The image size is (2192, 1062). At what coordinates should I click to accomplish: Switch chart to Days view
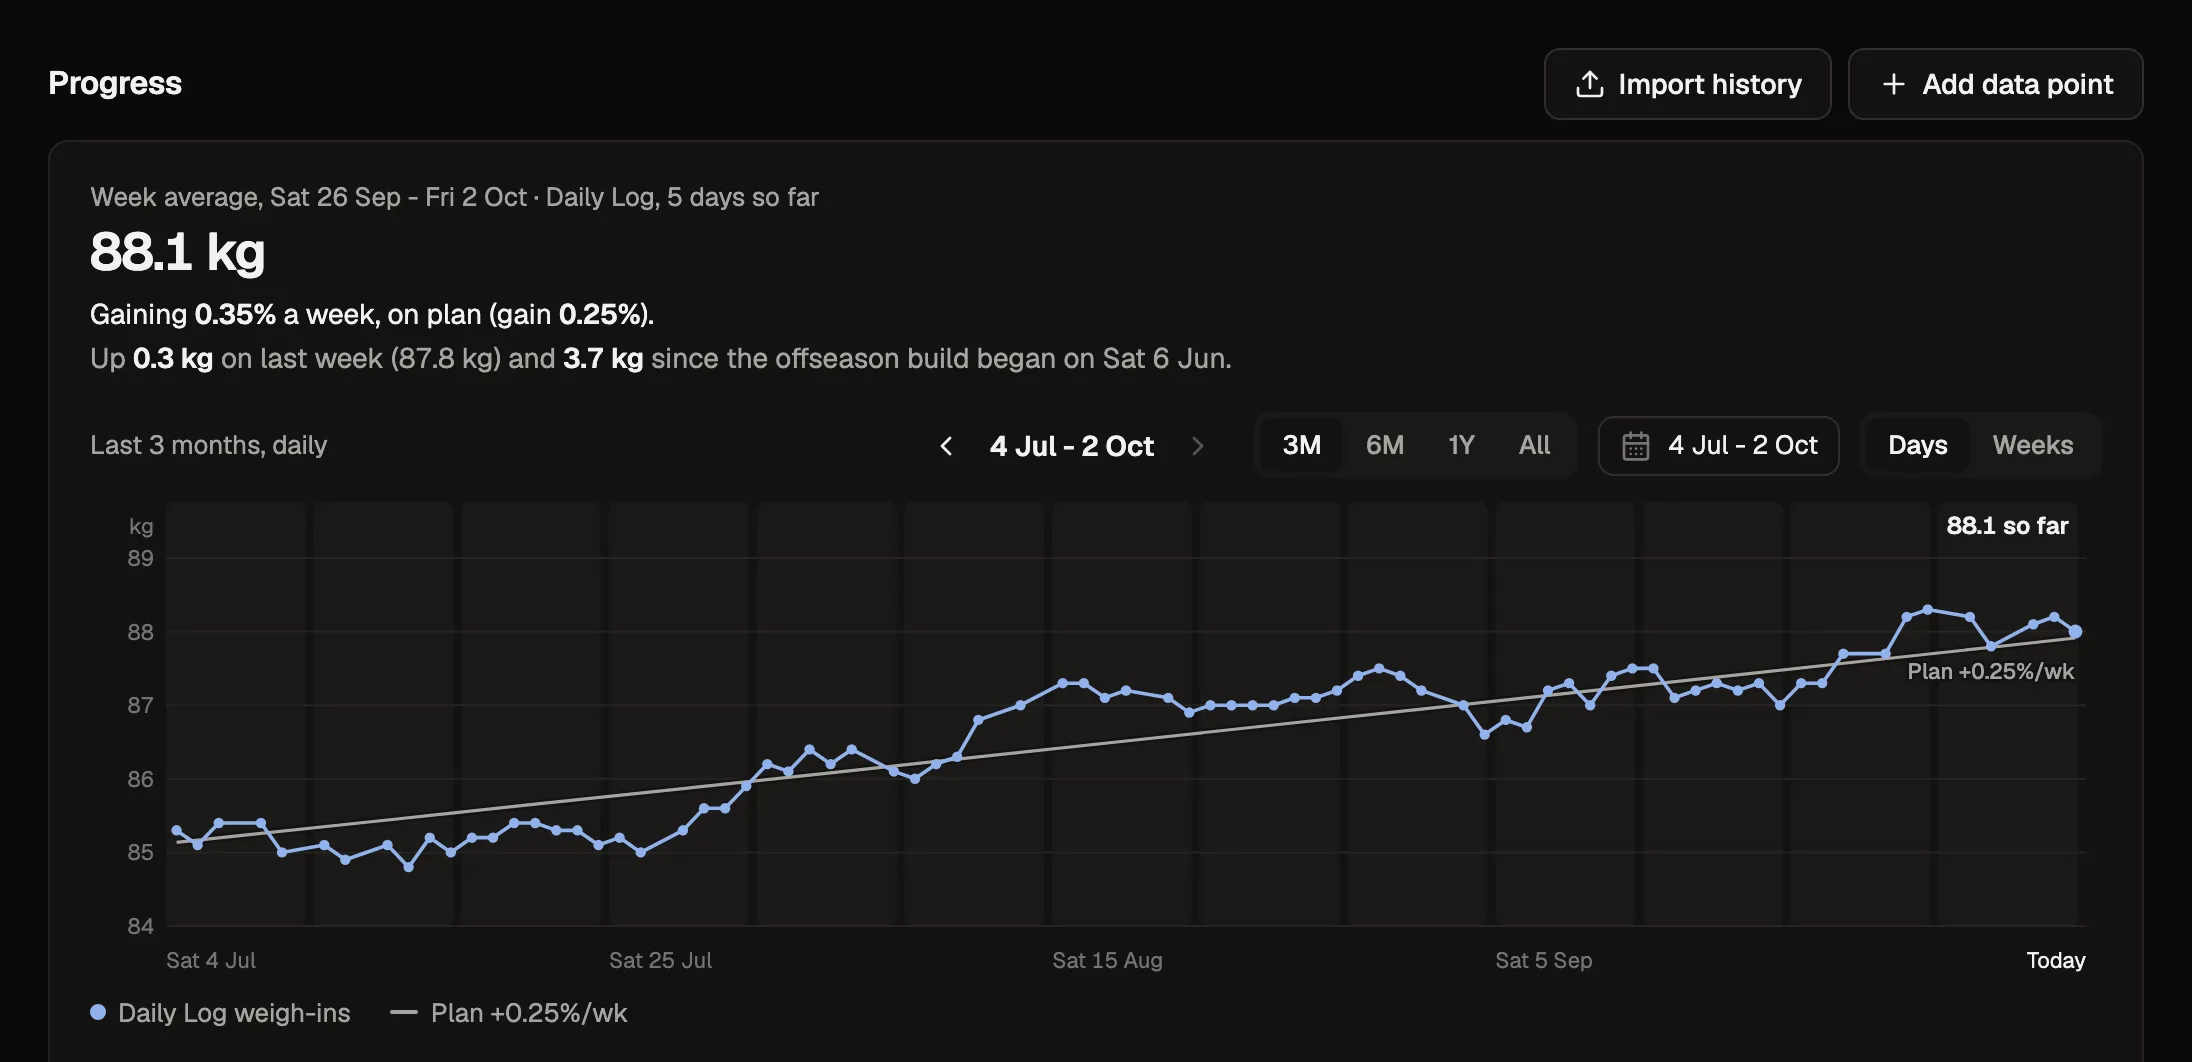click(1917, 445)
